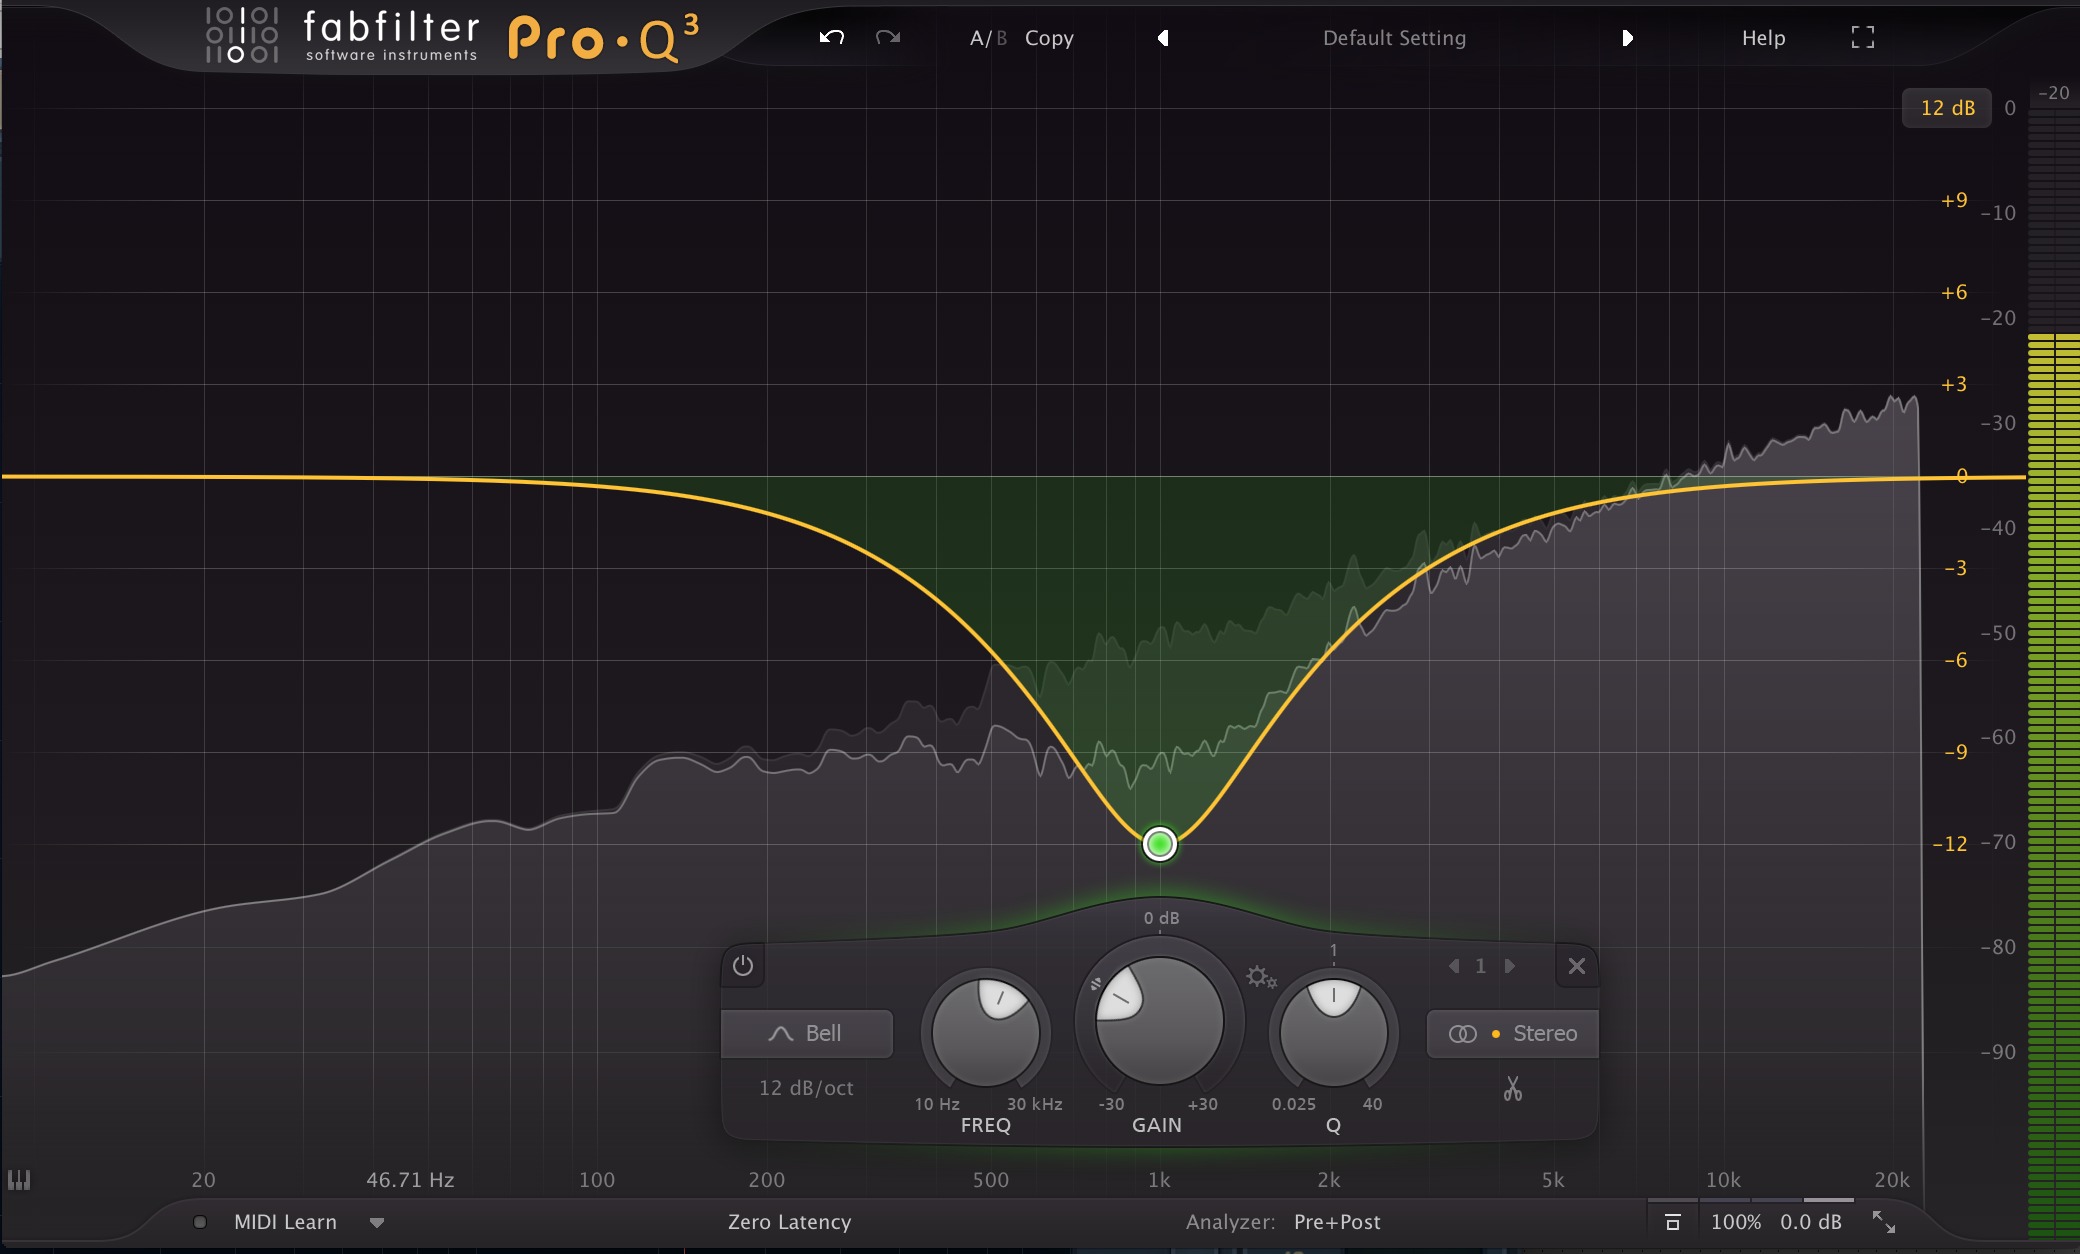Open the gain-Q interaction gear settings
Viewport: 2080px width, 1254px height.
[1261, 977]
